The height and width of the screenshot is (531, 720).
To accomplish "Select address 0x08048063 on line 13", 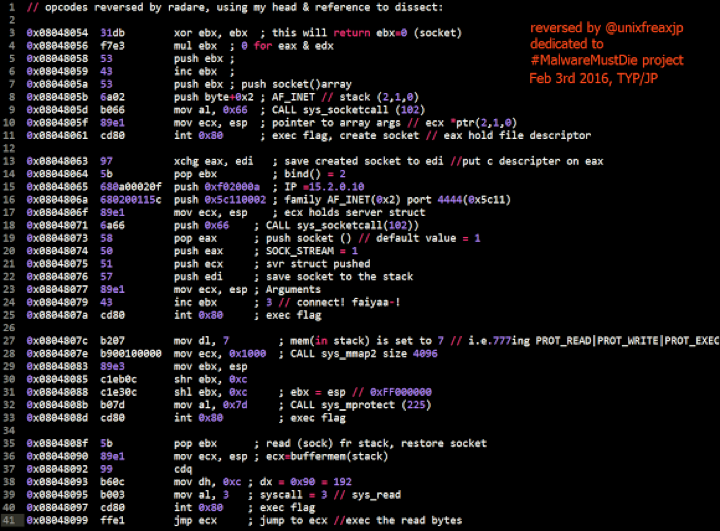I will (x=57, y=161).
